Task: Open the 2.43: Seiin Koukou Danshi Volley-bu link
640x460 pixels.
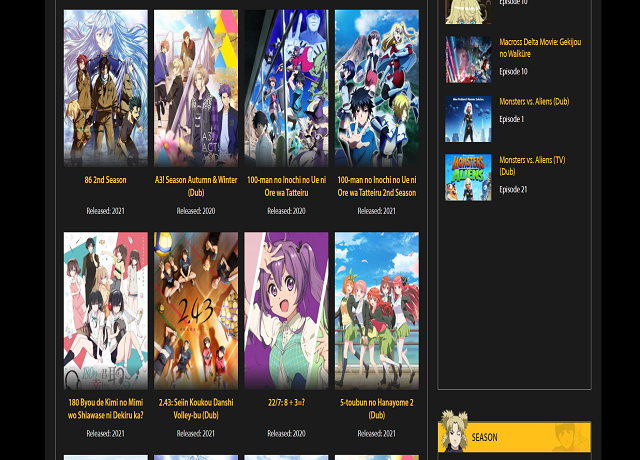Action: [195, 409]
